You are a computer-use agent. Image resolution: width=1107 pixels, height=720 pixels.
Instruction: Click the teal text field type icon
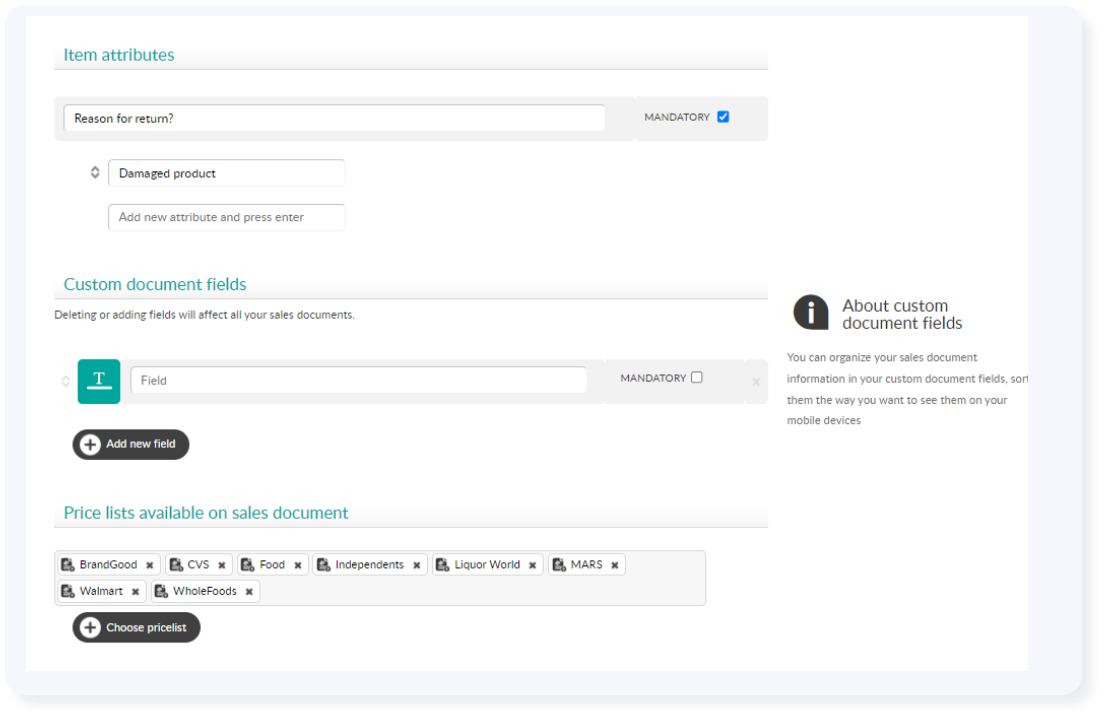coord(99,381)
